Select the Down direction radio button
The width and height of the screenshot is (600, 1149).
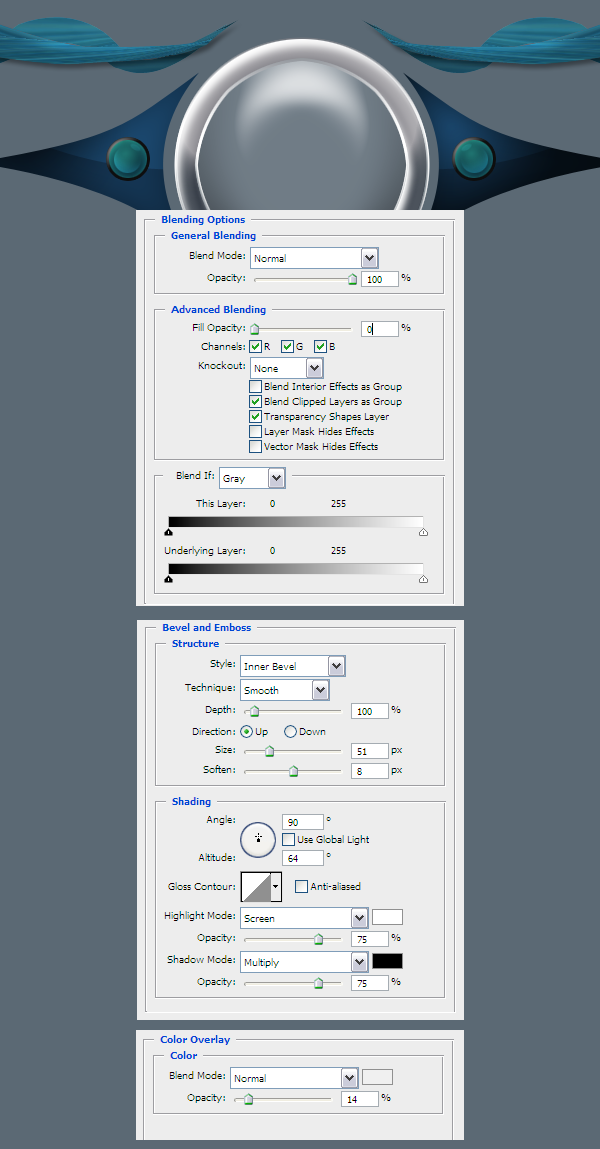[290, 731]
